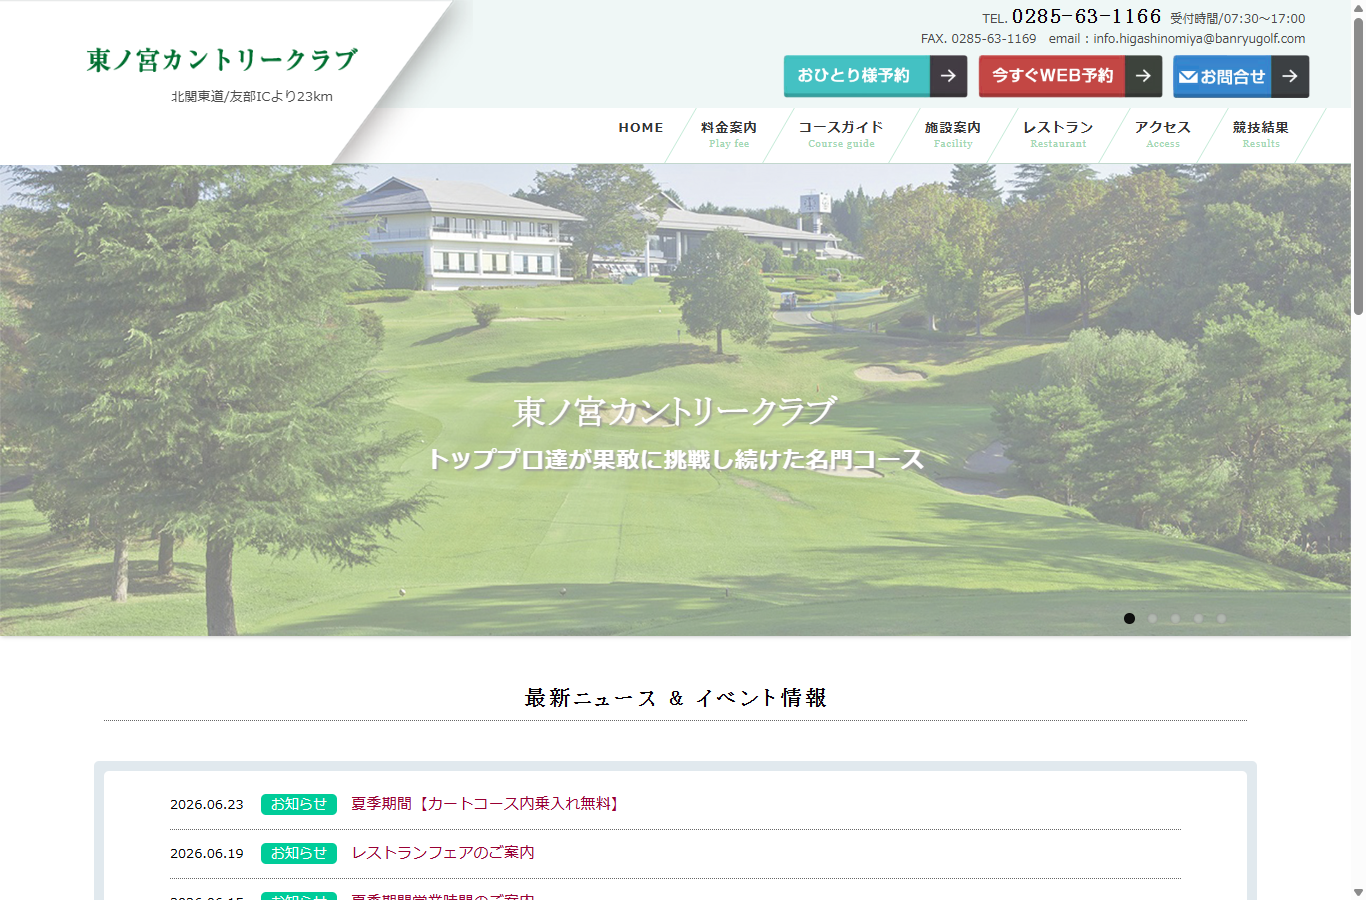Image resolution: width=1366 pixels, height=900 pixels.
Task: Switch to the fifth carousel slide dot
Action: click(1221, 618)
